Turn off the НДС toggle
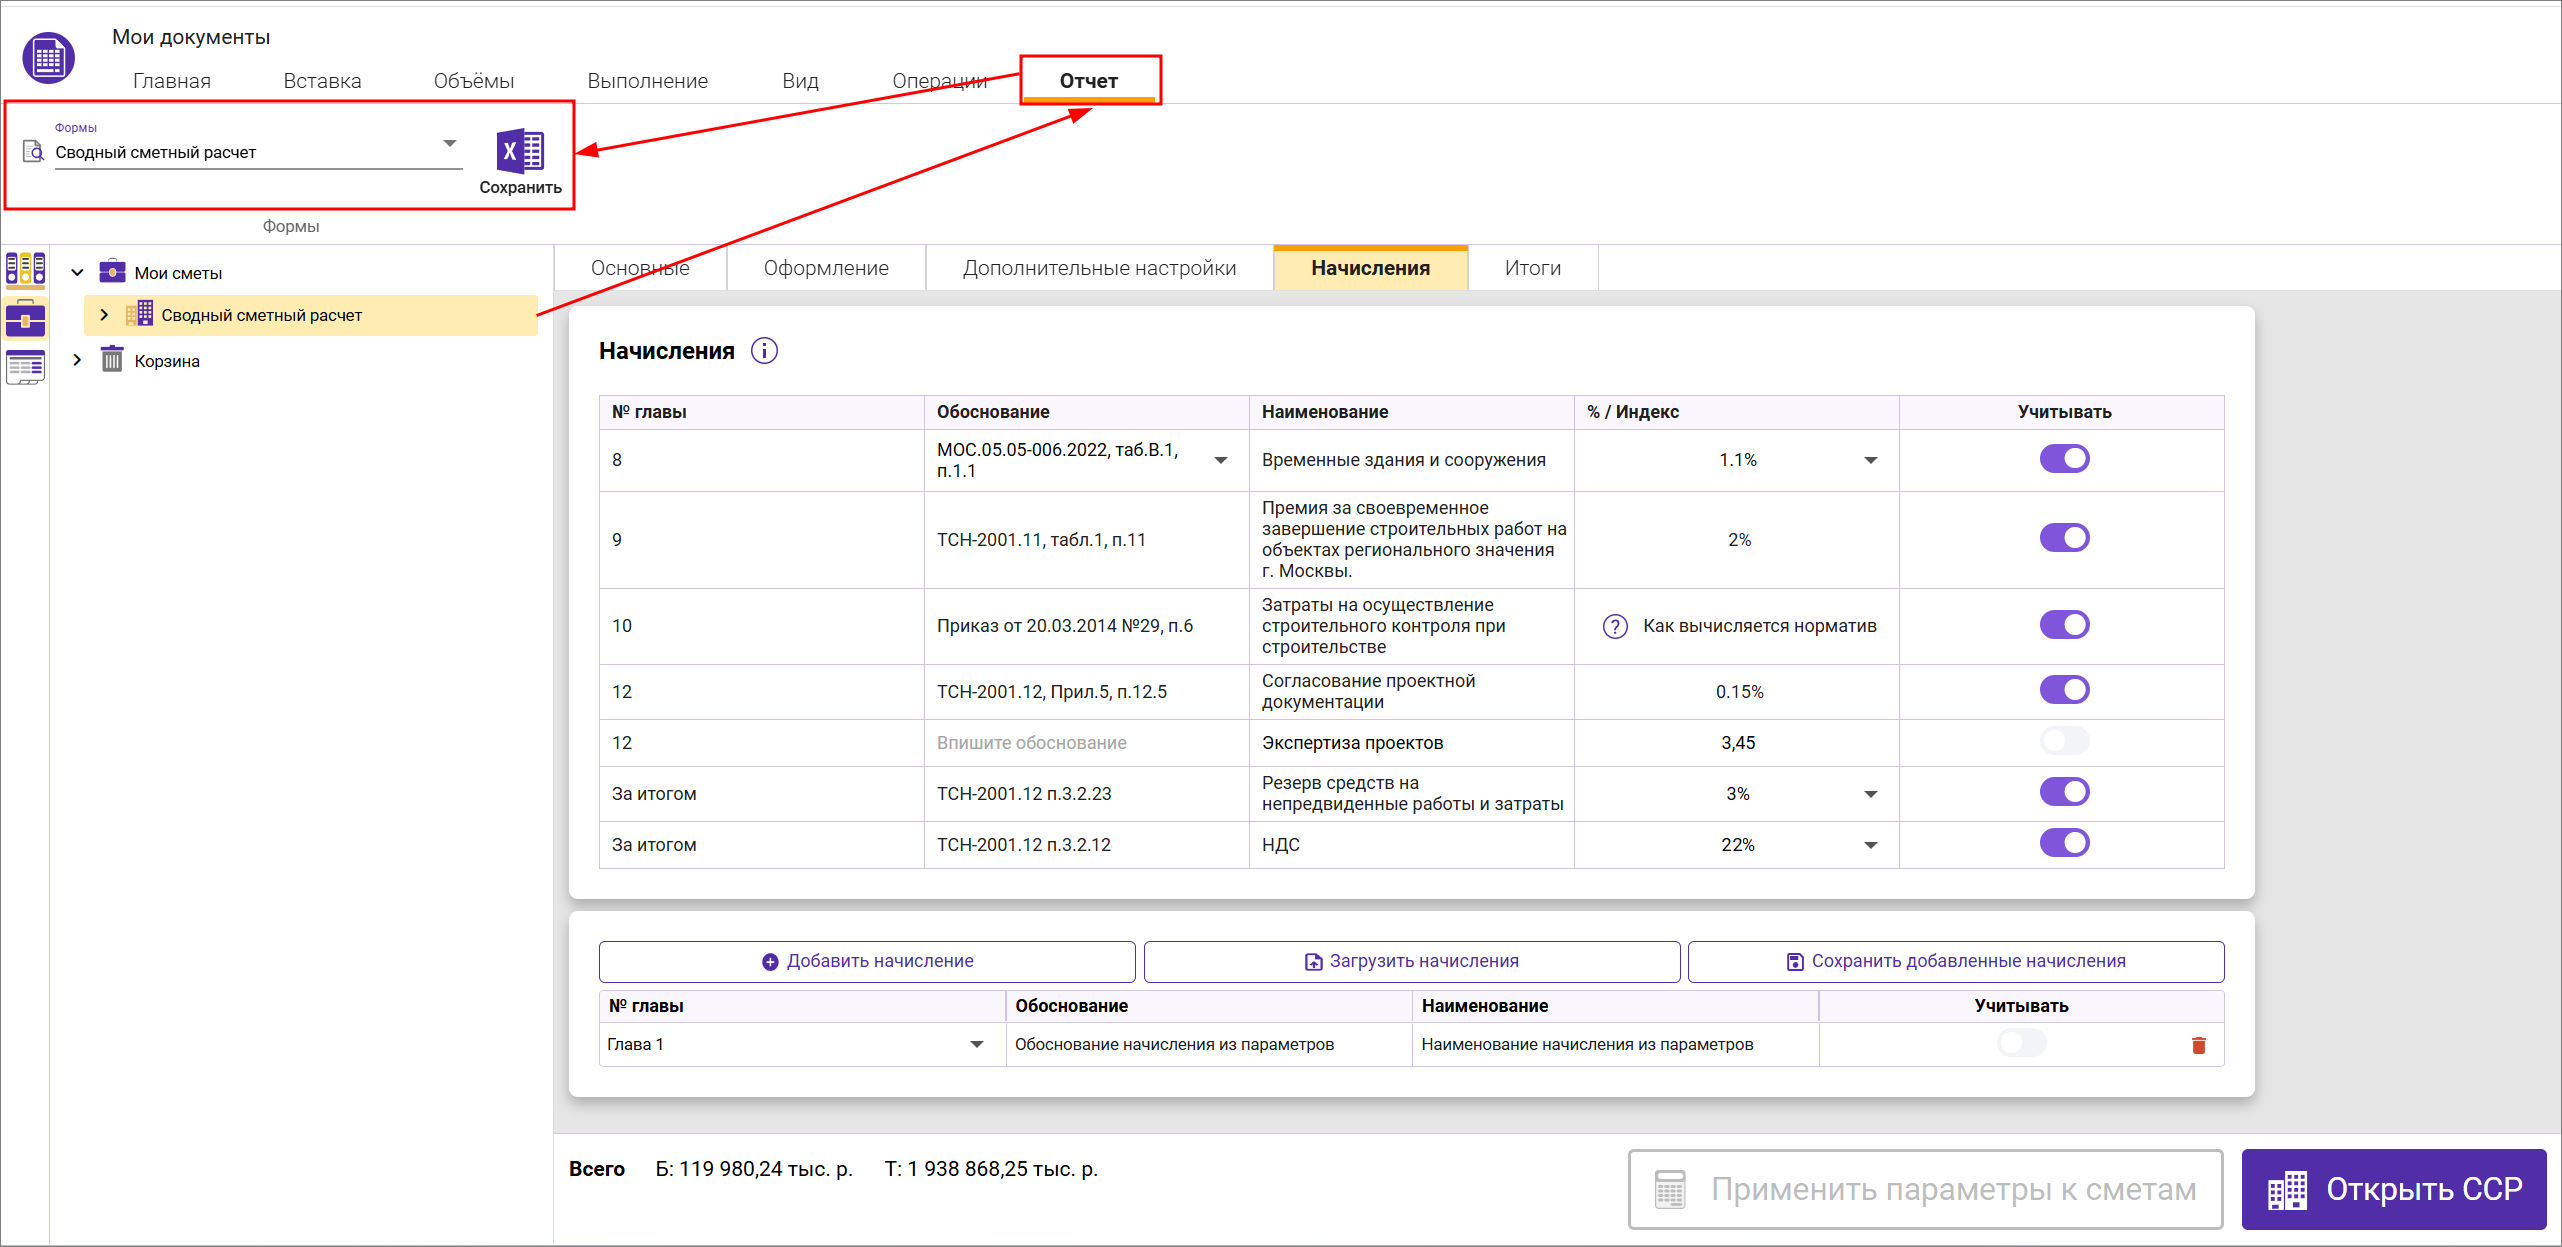Screen dimensions: 2562x1247 [2064, 843]
